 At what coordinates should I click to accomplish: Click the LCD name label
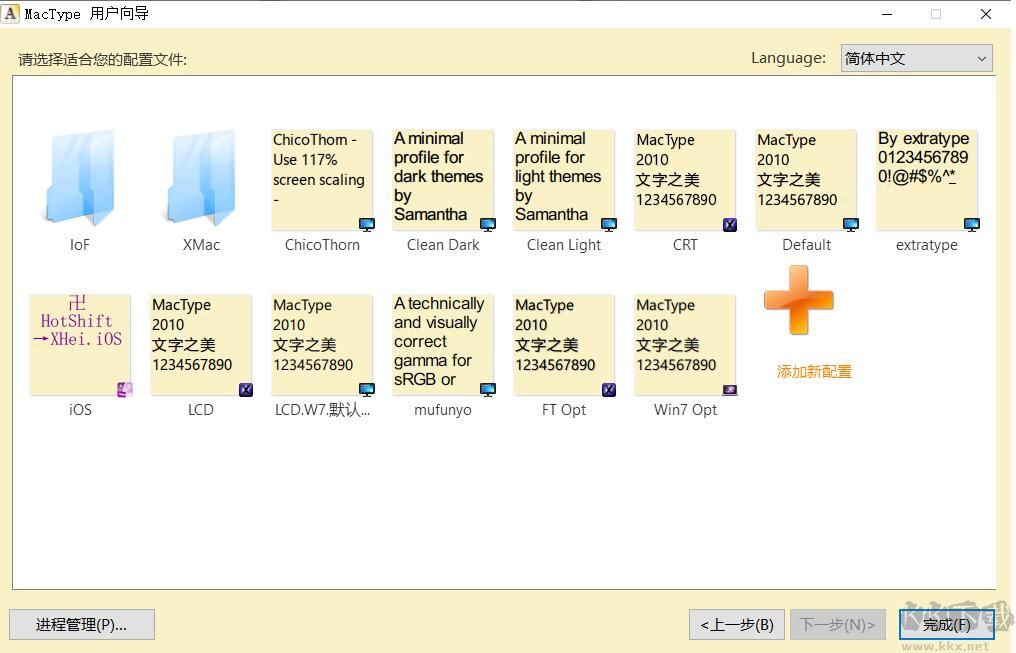point(201,409)
